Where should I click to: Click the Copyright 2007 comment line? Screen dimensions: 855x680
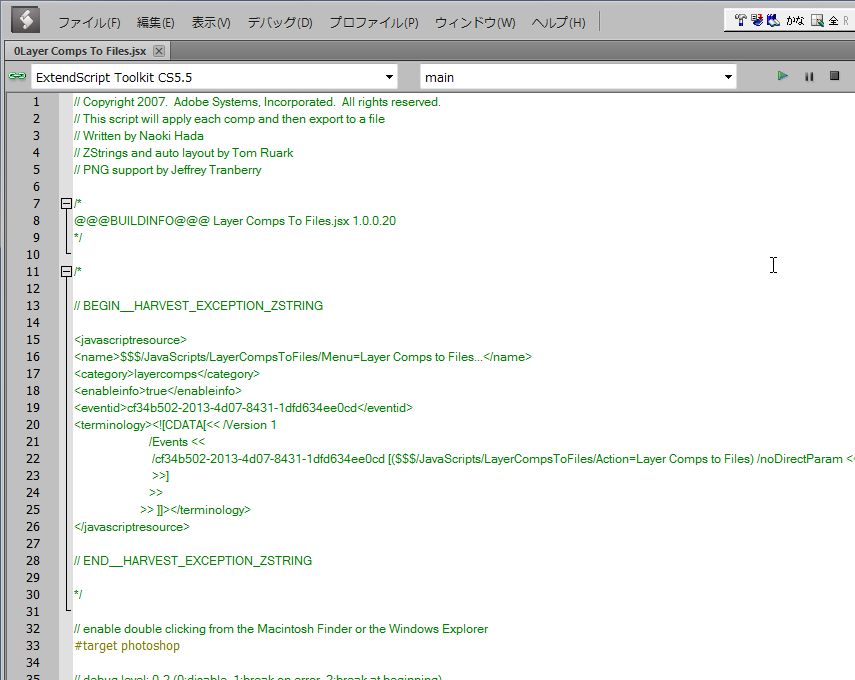(257, 102)
